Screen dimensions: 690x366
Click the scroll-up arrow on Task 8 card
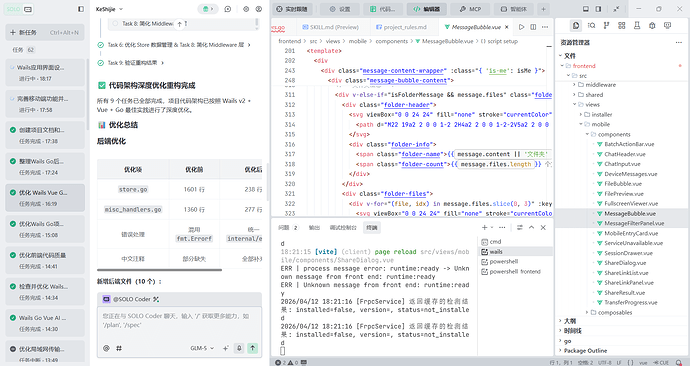tap(179, 25)
